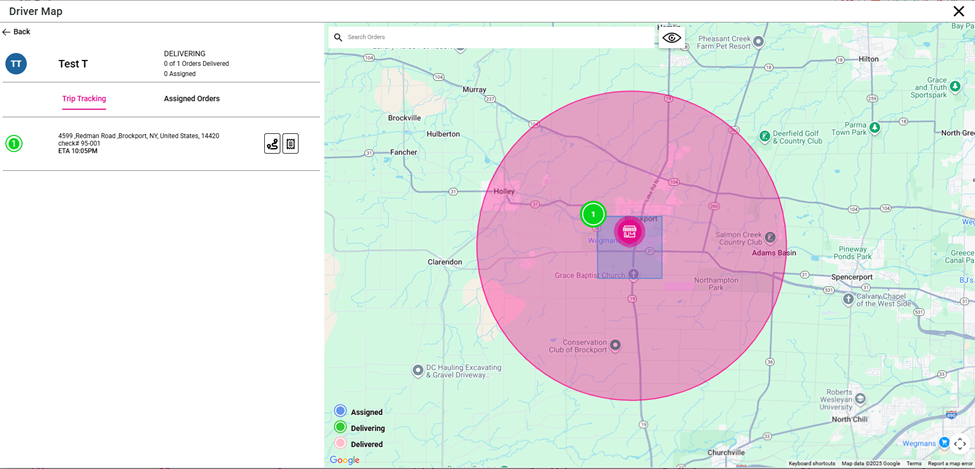This screenshot has width=975, height=469.
Task: Toggle map visibility with the eye icon
Action: [x=671, y=38]
